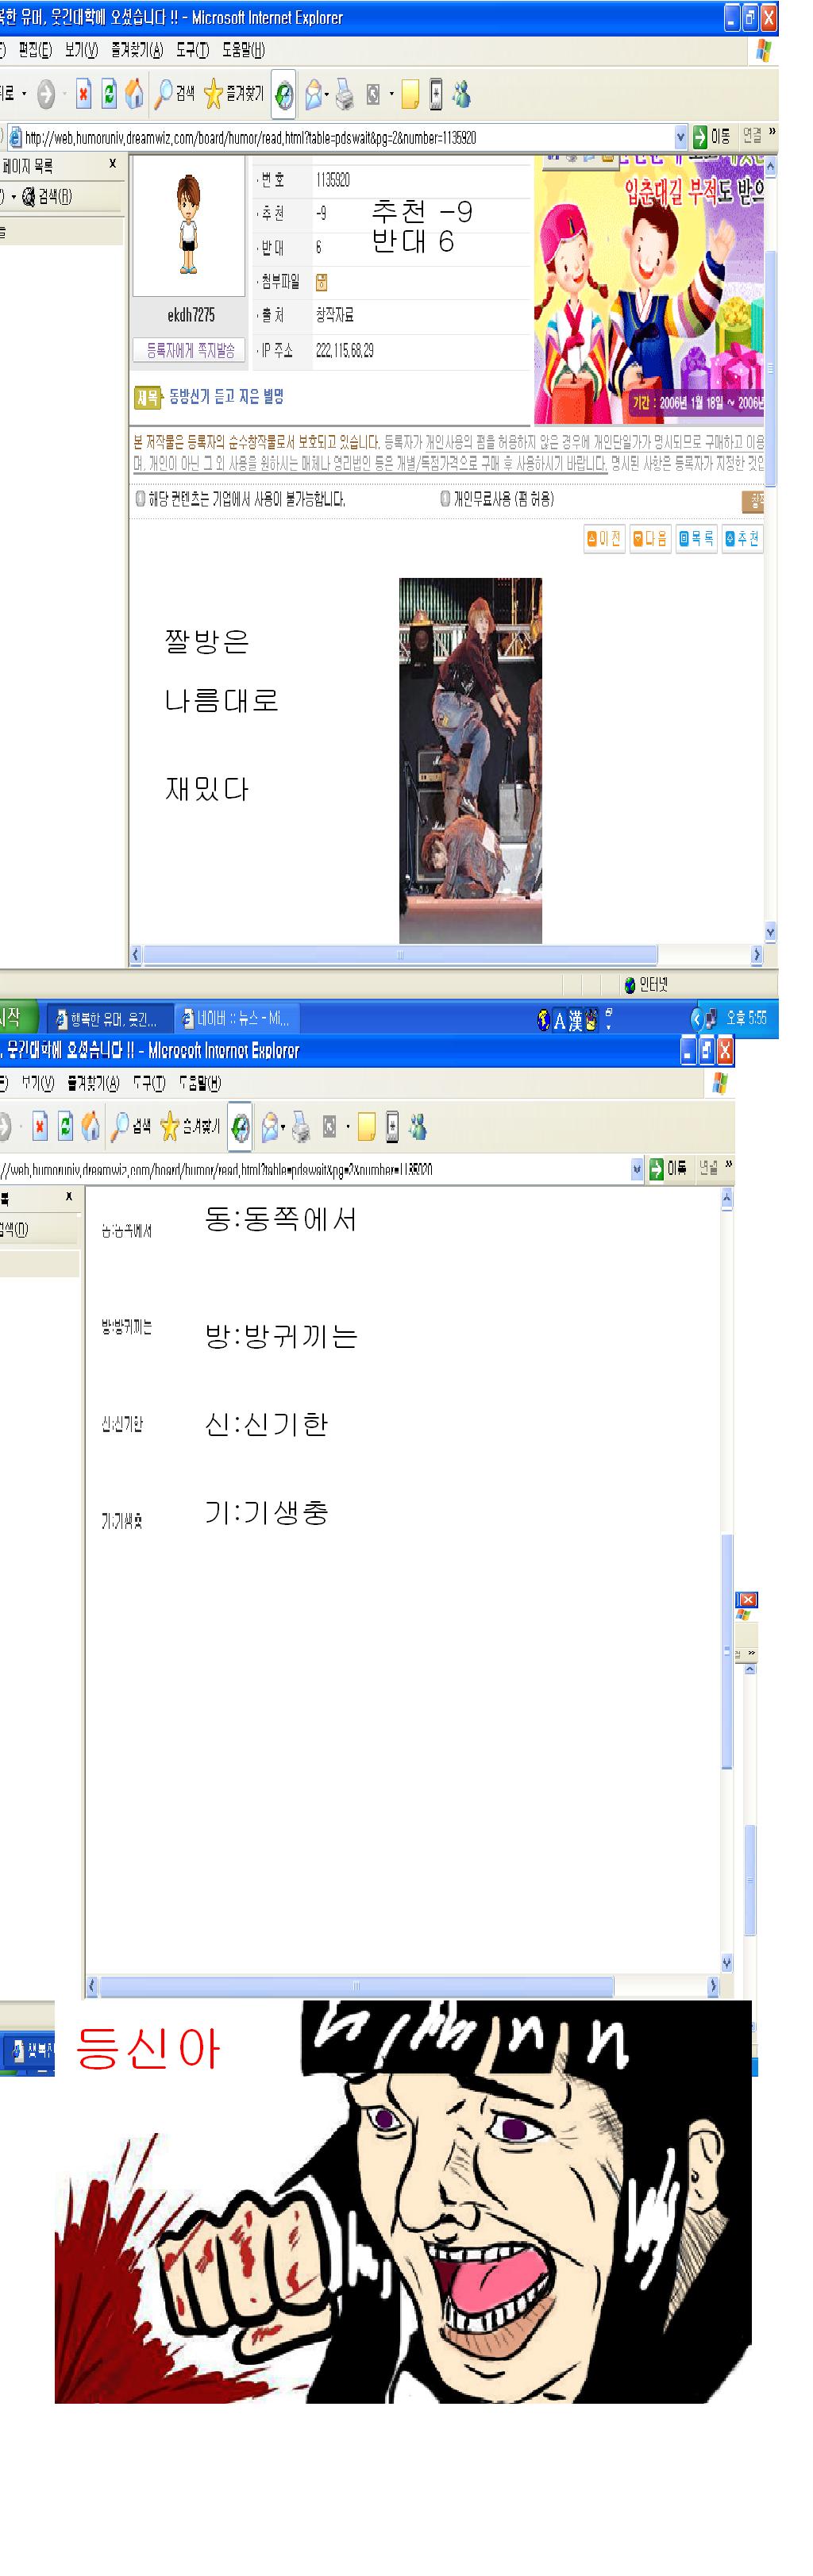Close the 페이지 목록 side panel with X
813x2576 pixels.
click(x=112, y=163)
